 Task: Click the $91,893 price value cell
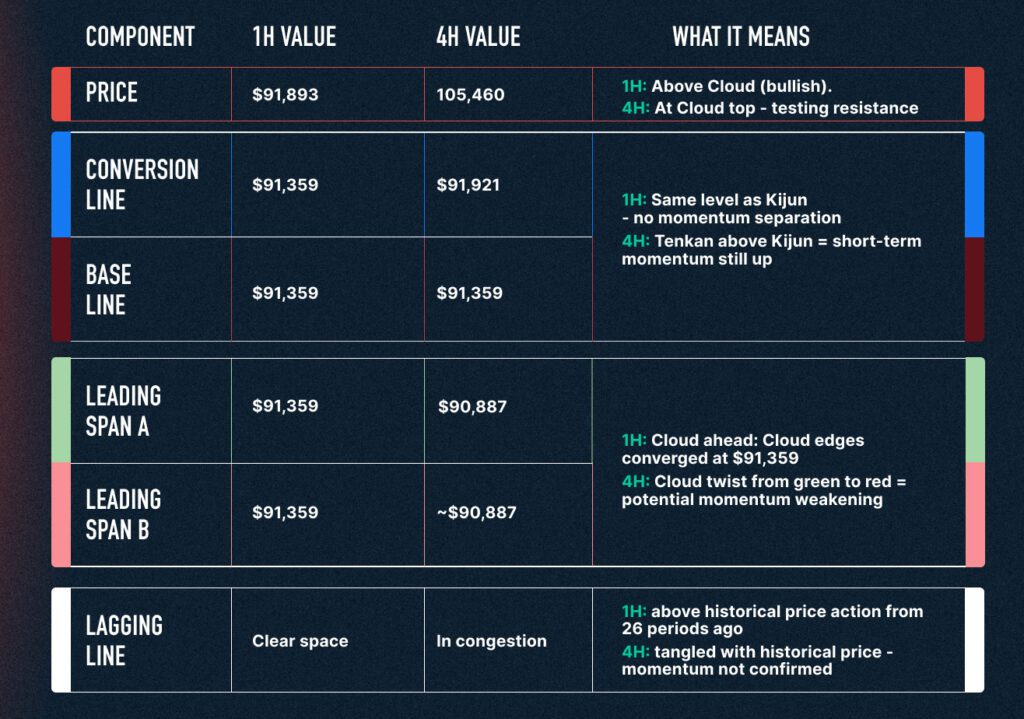(x=285, y=95)
